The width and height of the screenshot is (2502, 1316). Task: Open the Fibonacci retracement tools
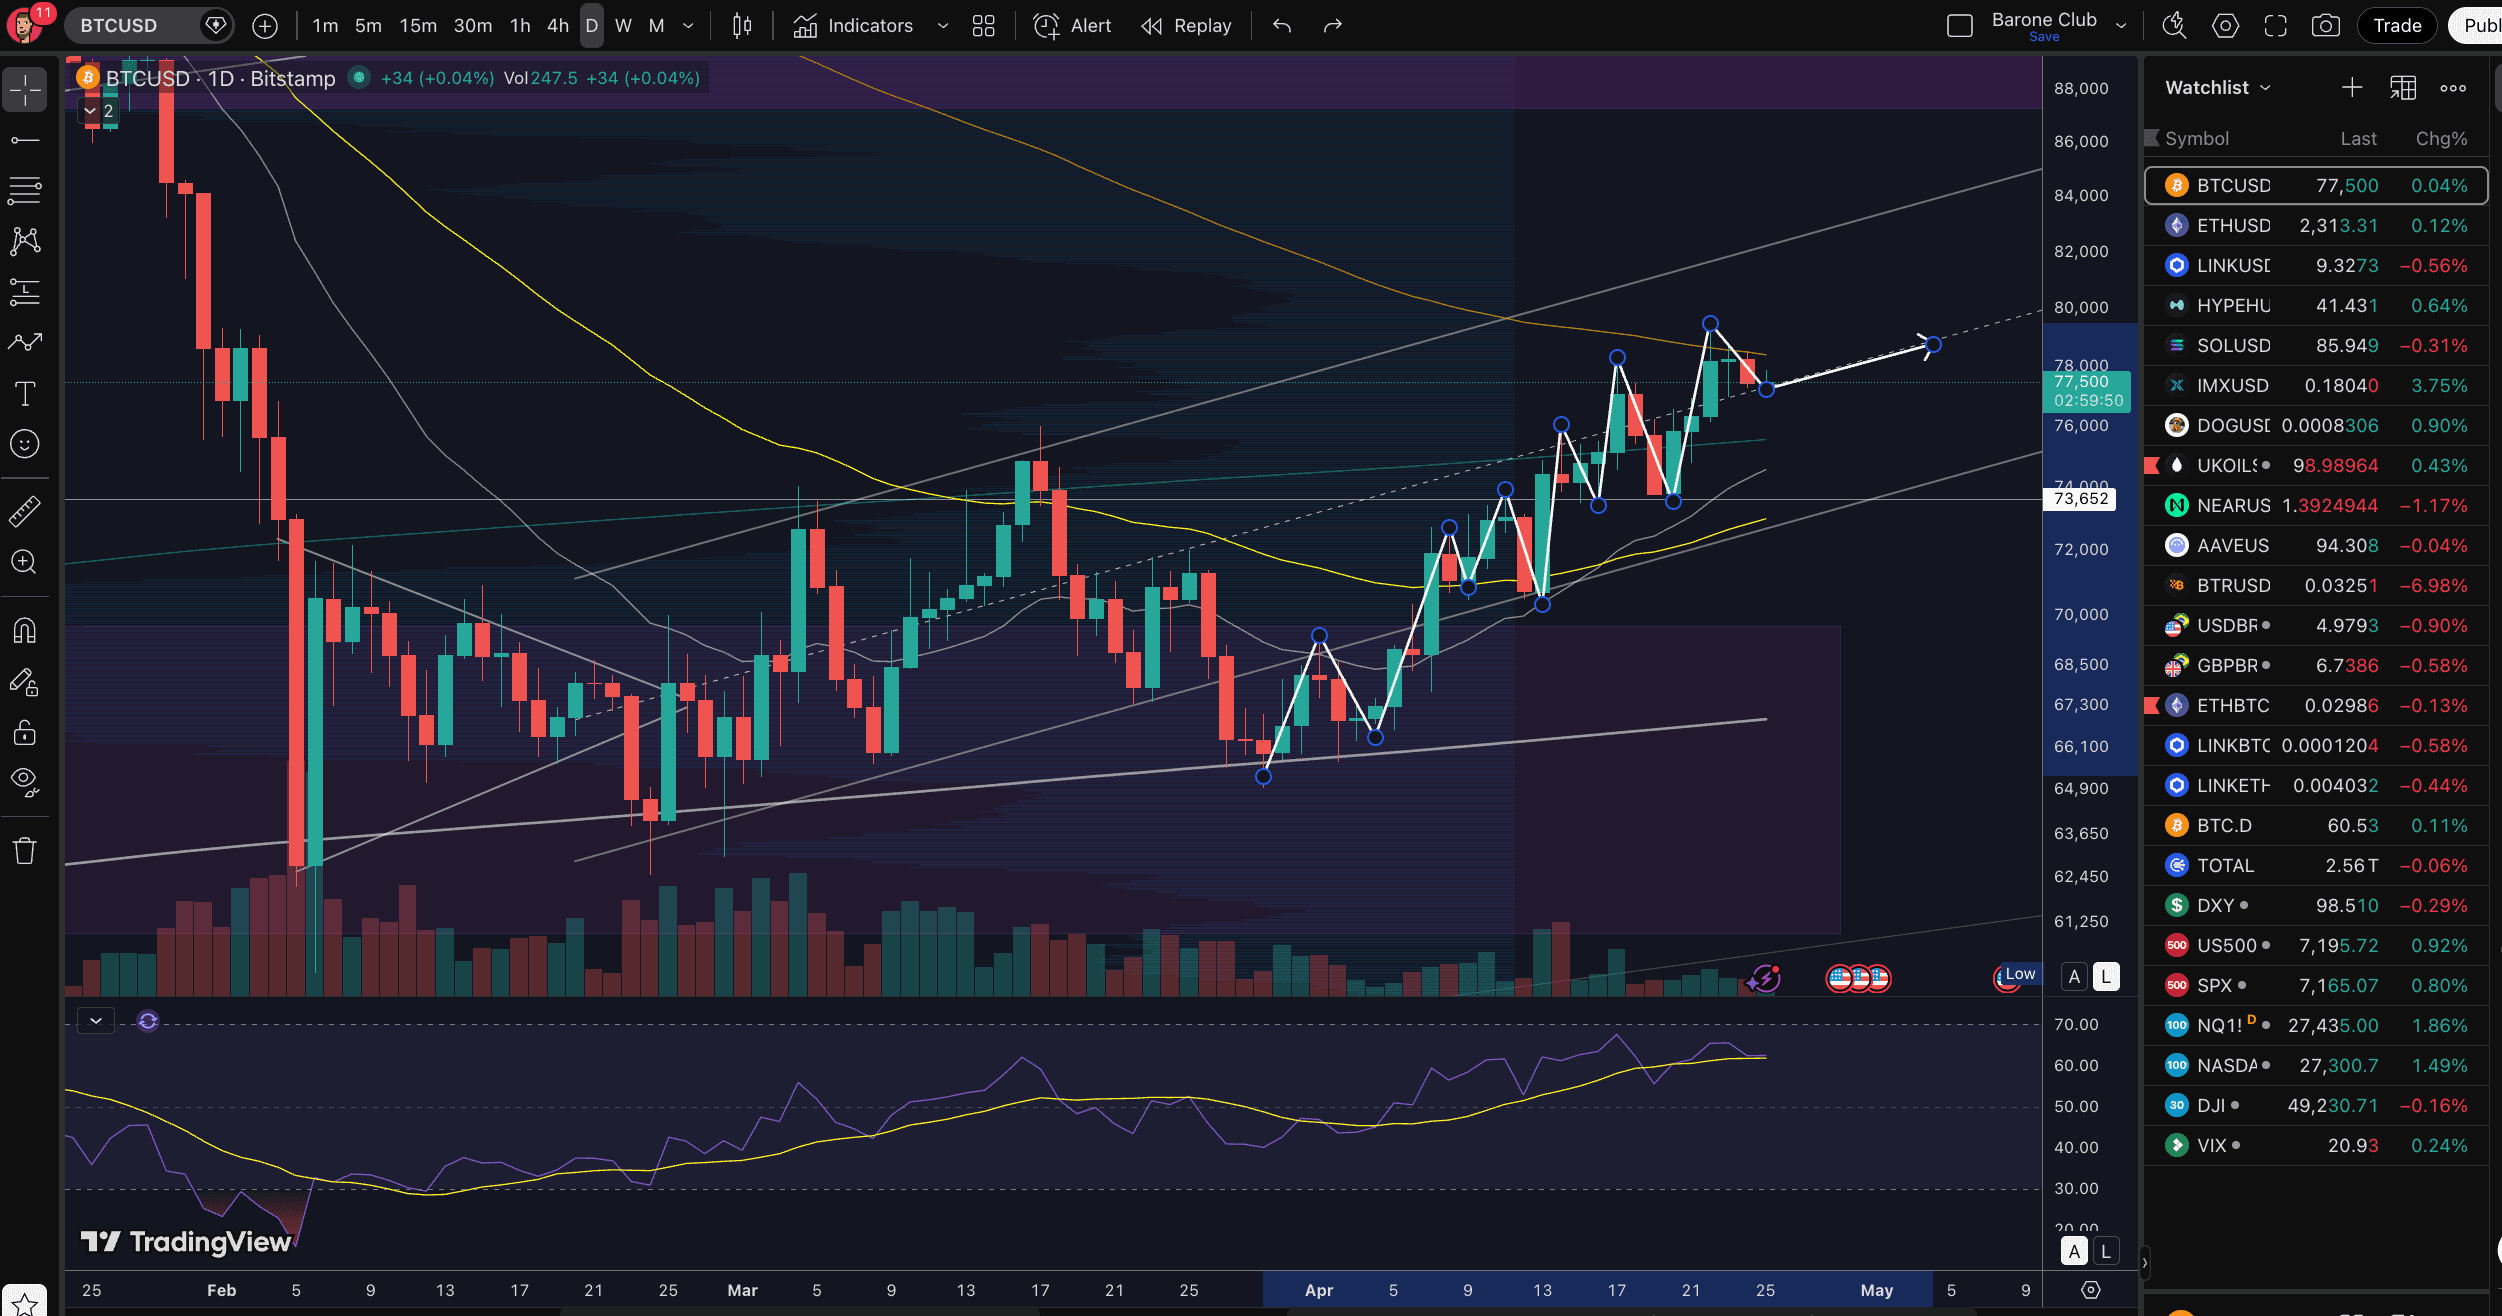click(25, 190)
